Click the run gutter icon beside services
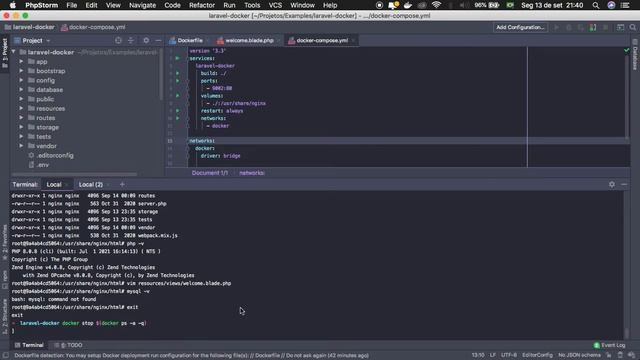Image resolution: width=640 pixels, height=360 pixels. tap(178, 58)
